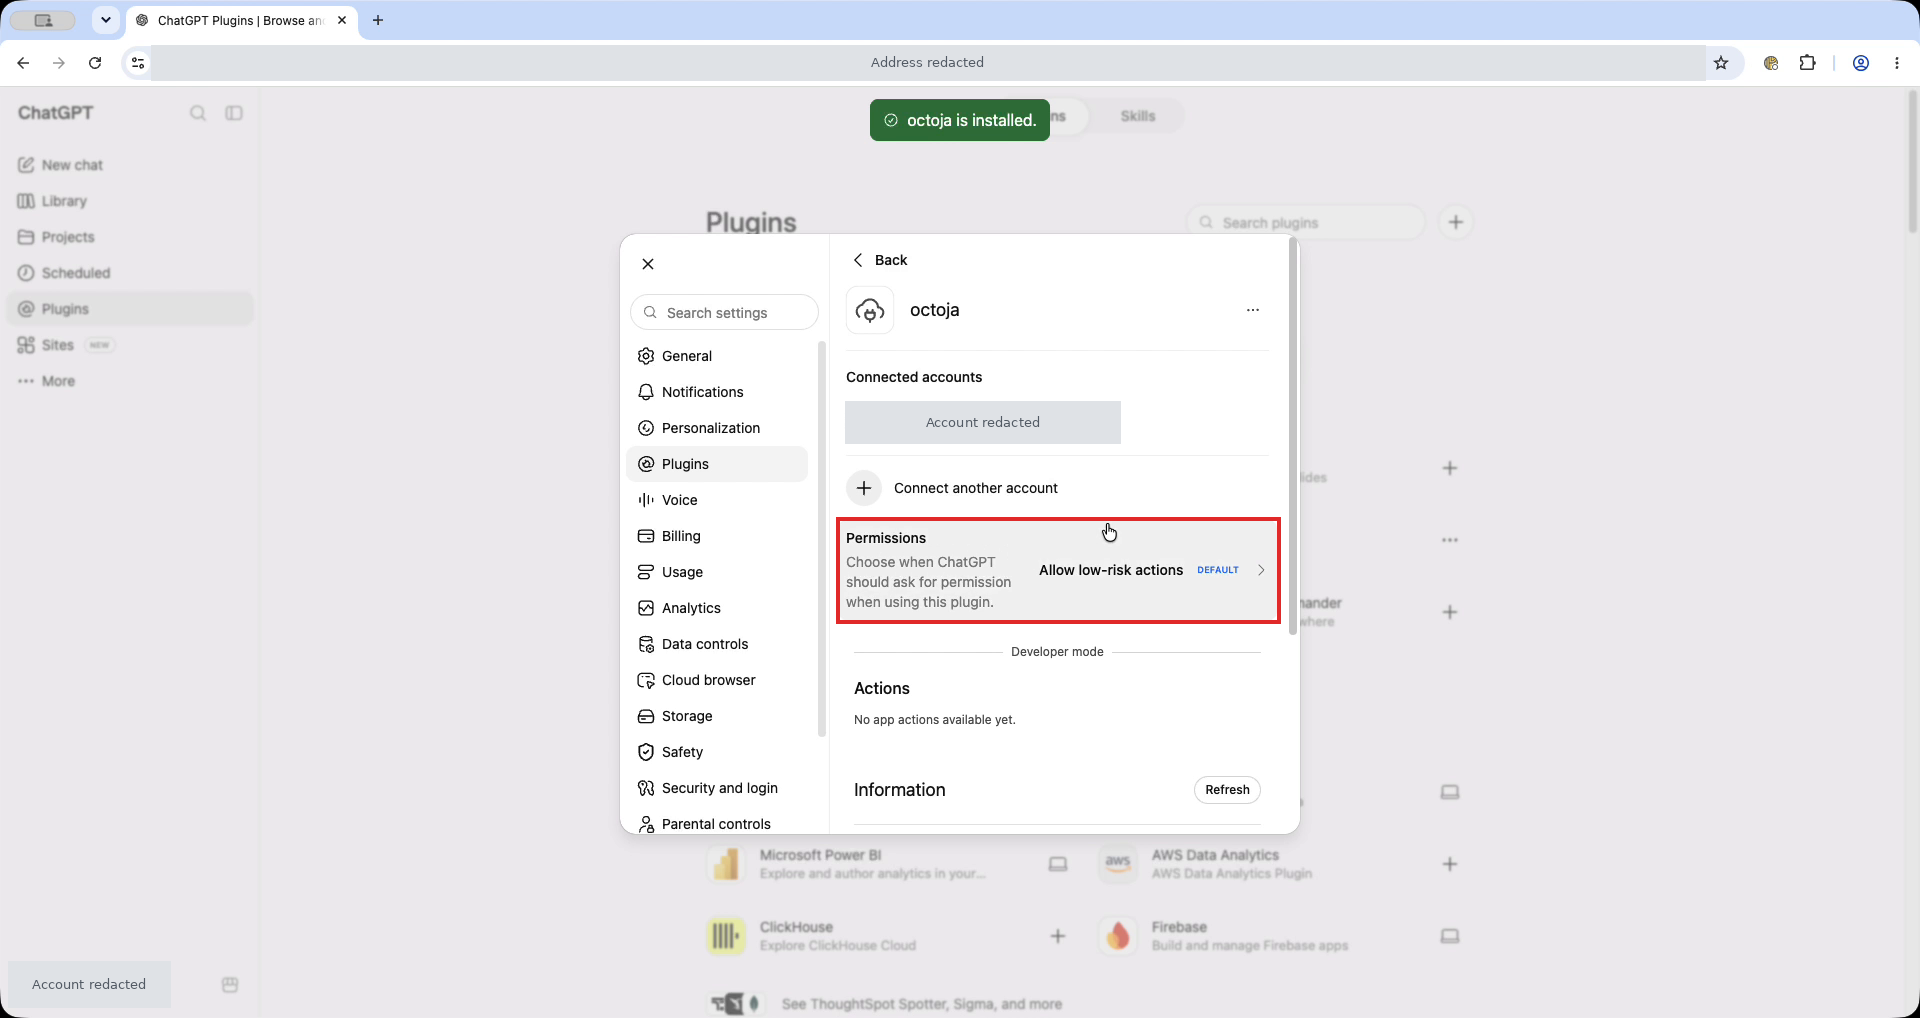Toggle the sidebar collapse icon
This screenshot has height=1018, width=1920.
point(234,113)
